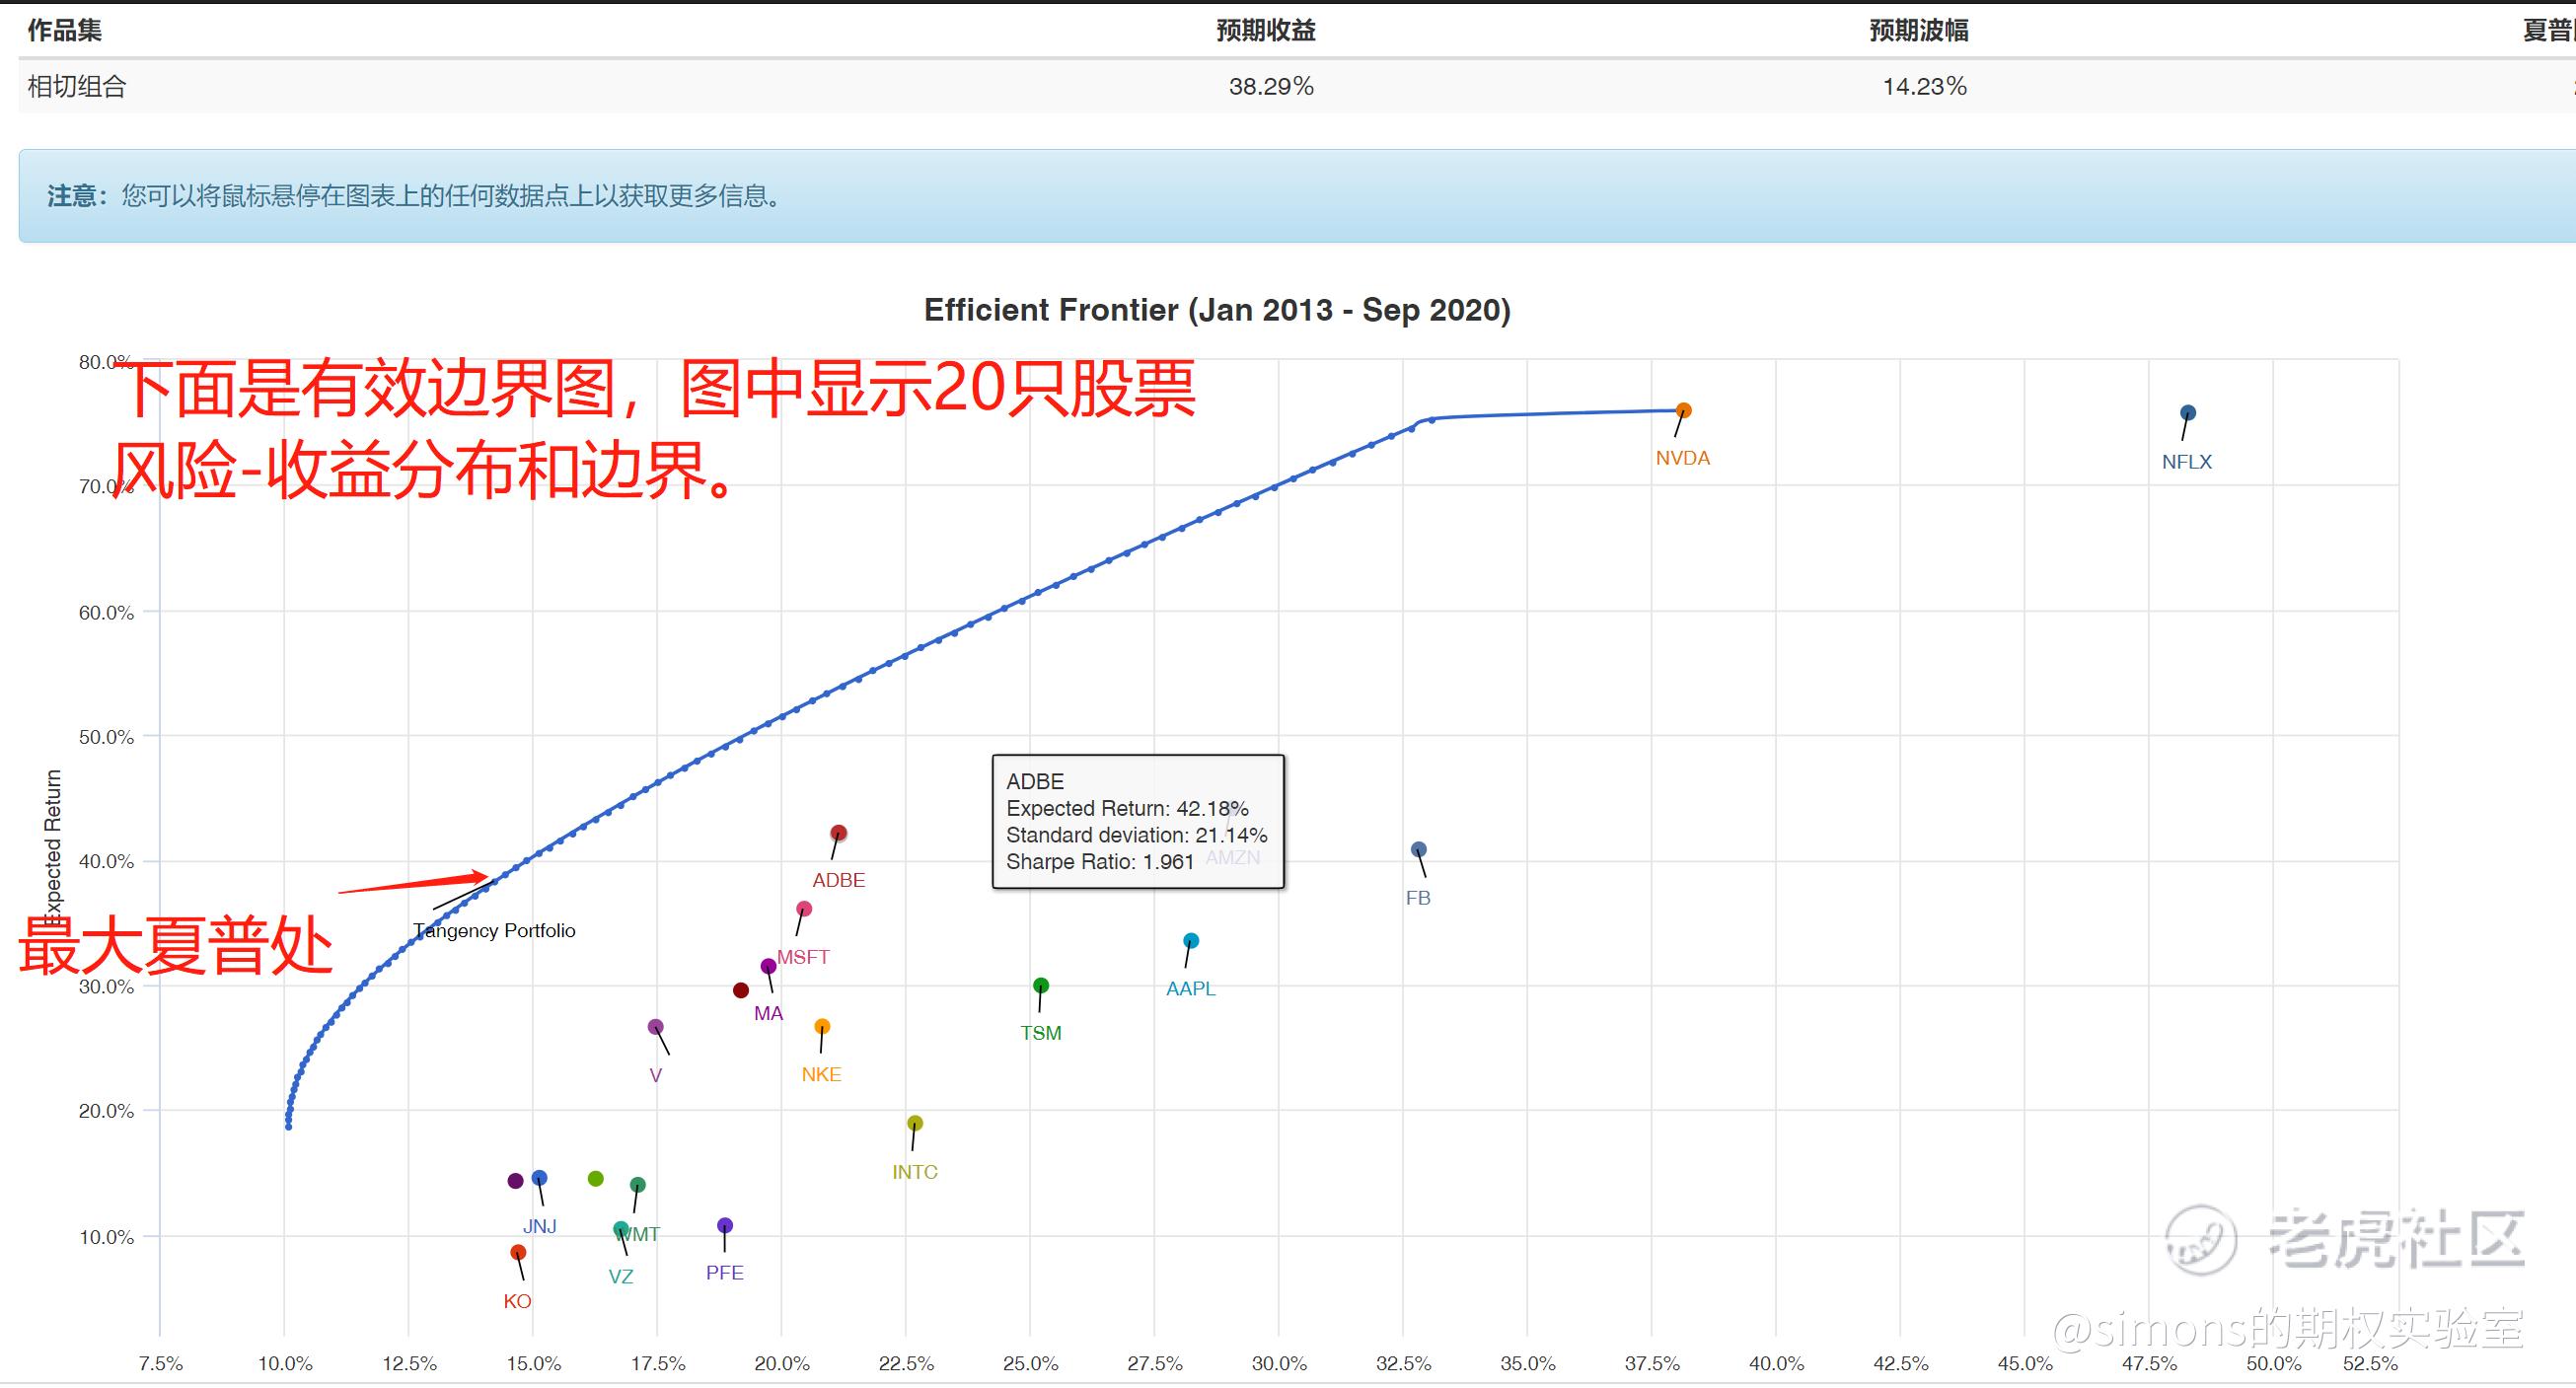Screen dimensions: 2576x1388
Task: Click the 52.5% x-axis tick label
Action: point(2370,1363)
